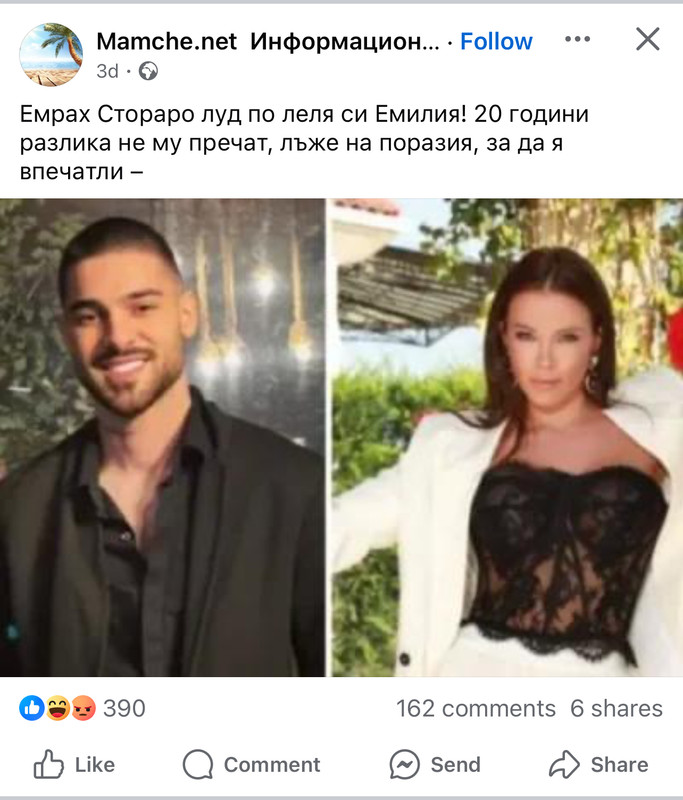The height and width of the screenshot is (800, 683).
Task: View the 162 comments
Action: click(476, 708)
